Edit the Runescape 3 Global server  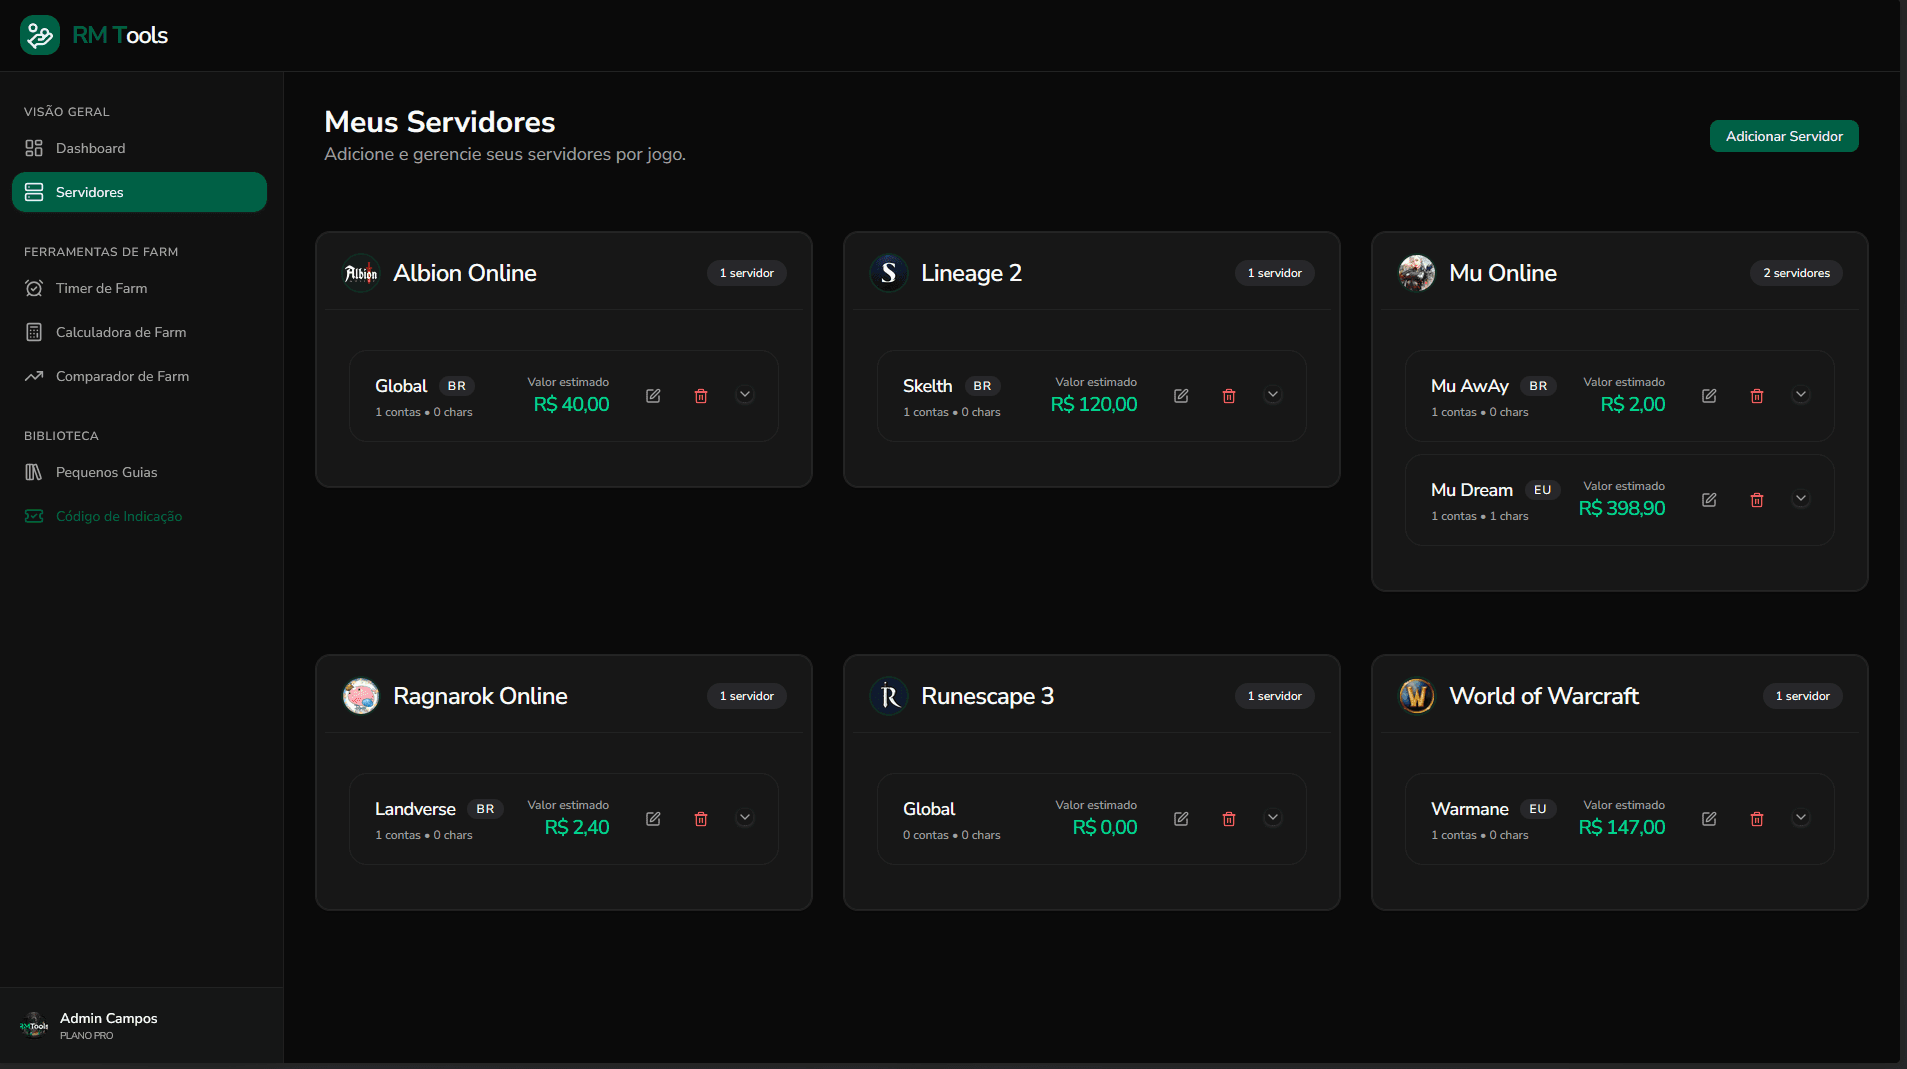[x=1181, y=819]
